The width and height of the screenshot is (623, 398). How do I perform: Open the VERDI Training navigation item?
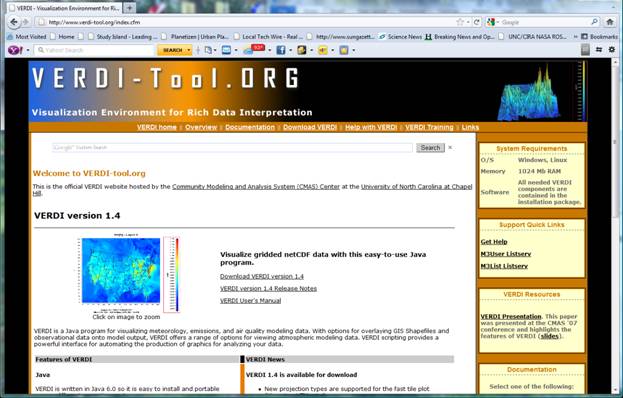coord(429,127)
